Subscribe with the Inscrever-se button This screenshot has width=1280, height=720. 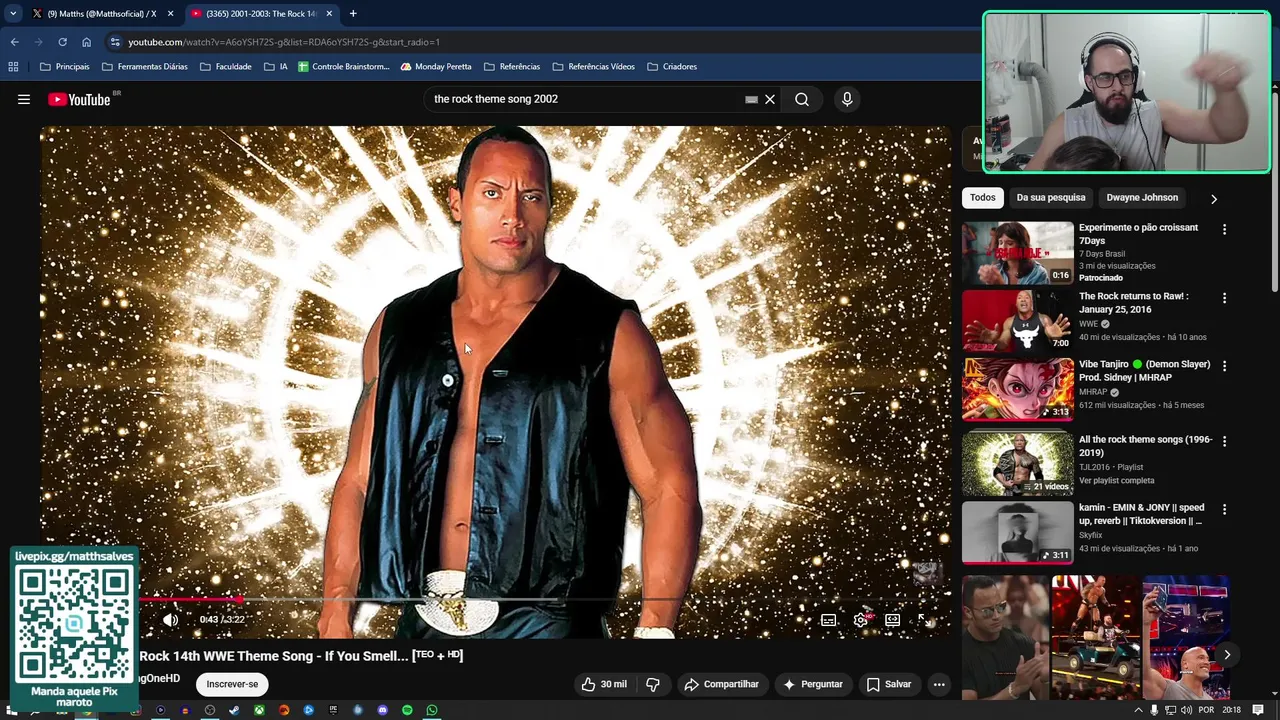(232, 684)
